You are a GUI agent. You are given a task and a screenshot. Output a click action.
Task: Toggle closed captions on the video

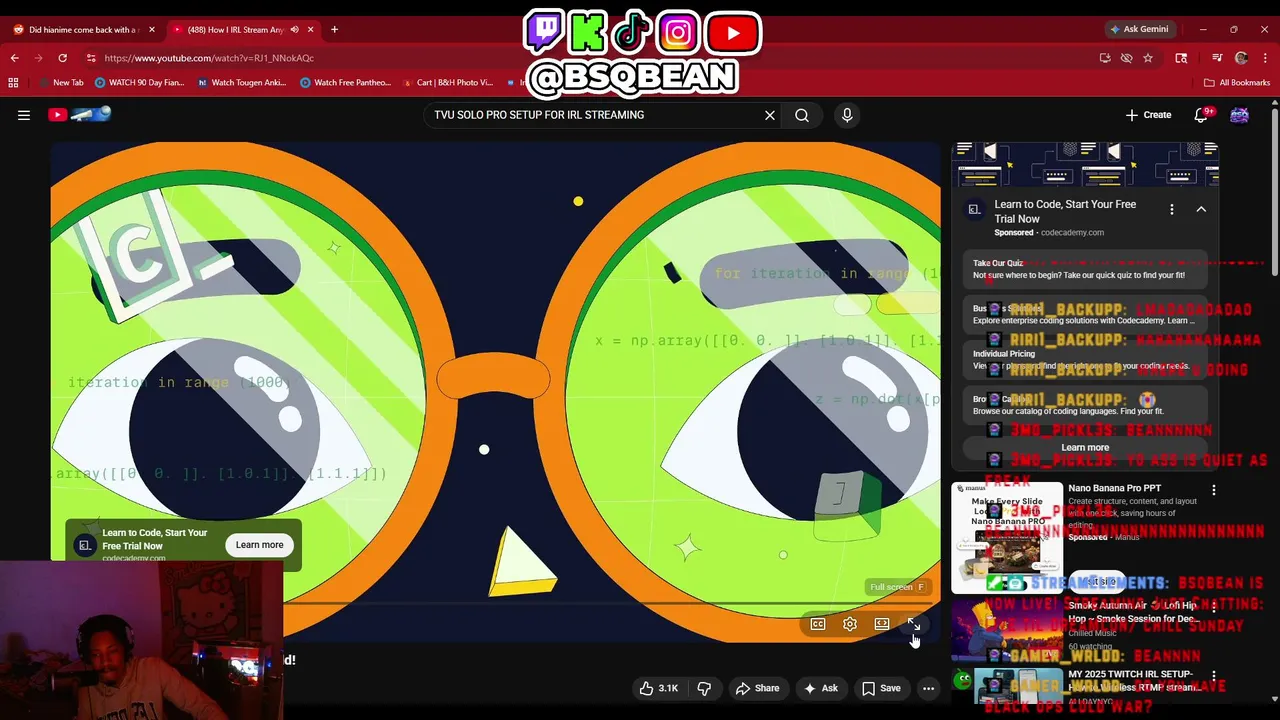click(x=818, y=624)
